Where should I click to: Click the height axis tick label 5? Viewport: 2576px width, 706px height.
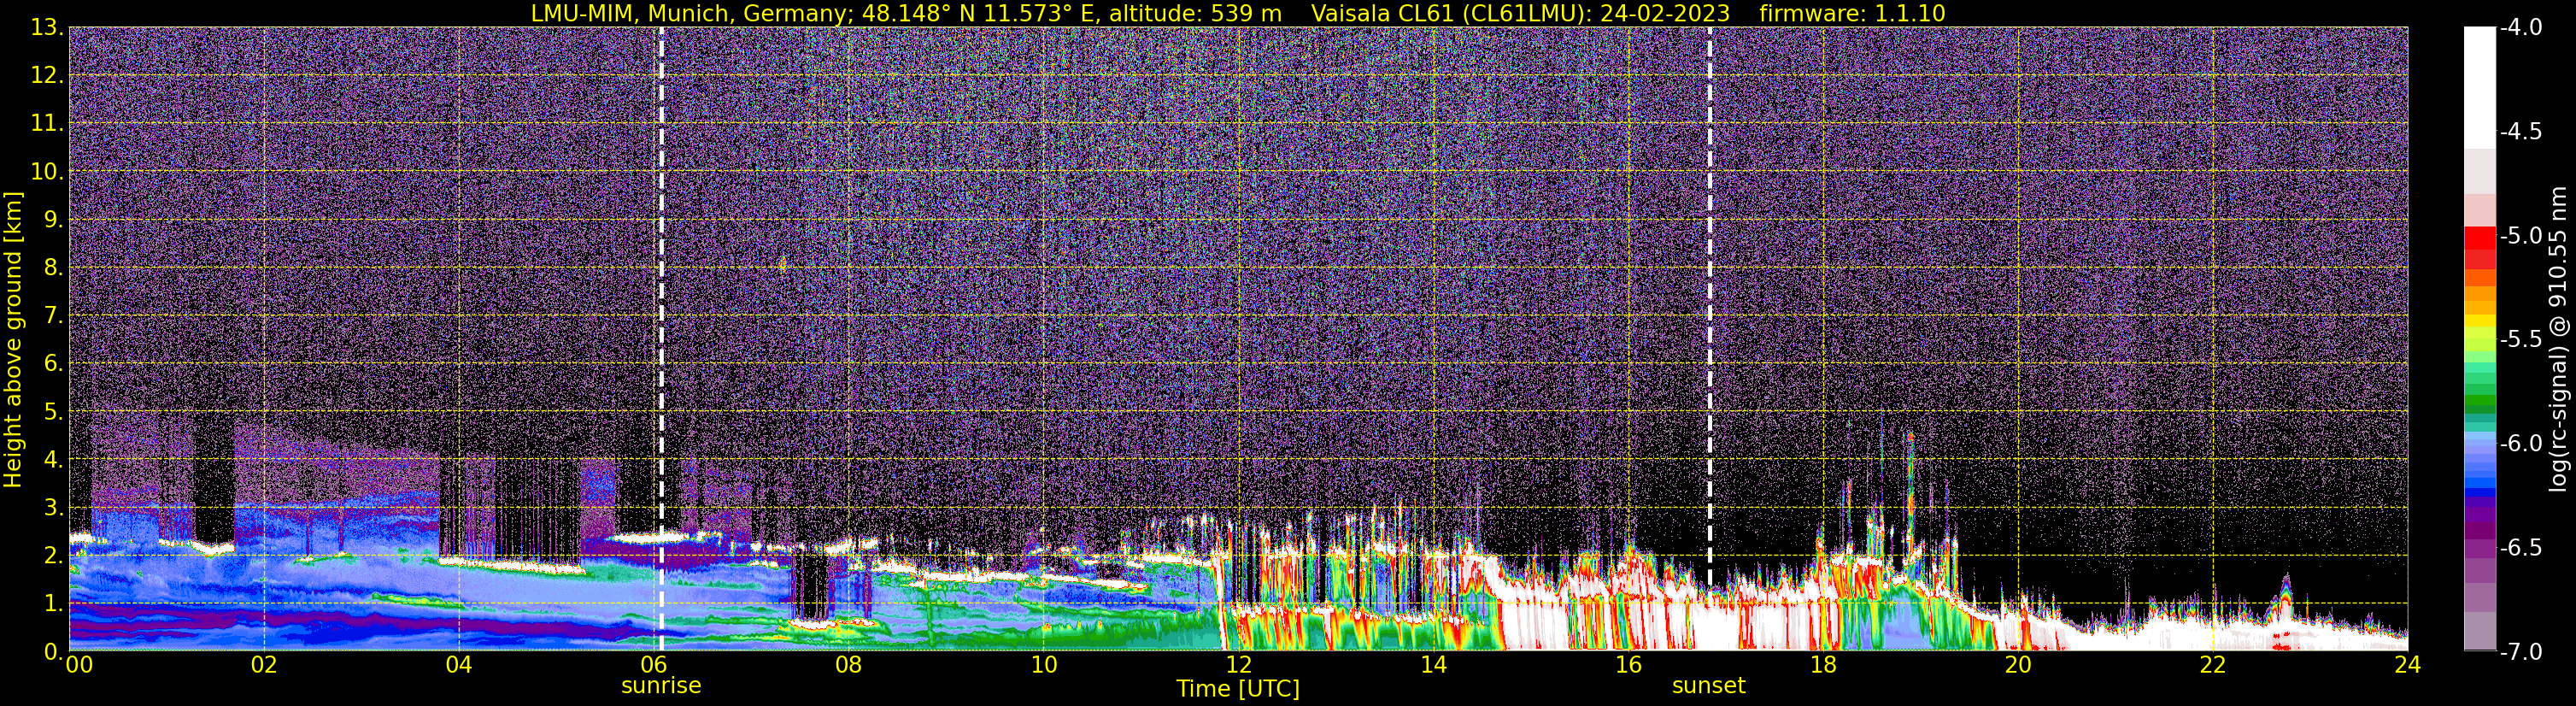tap(53, 412)
